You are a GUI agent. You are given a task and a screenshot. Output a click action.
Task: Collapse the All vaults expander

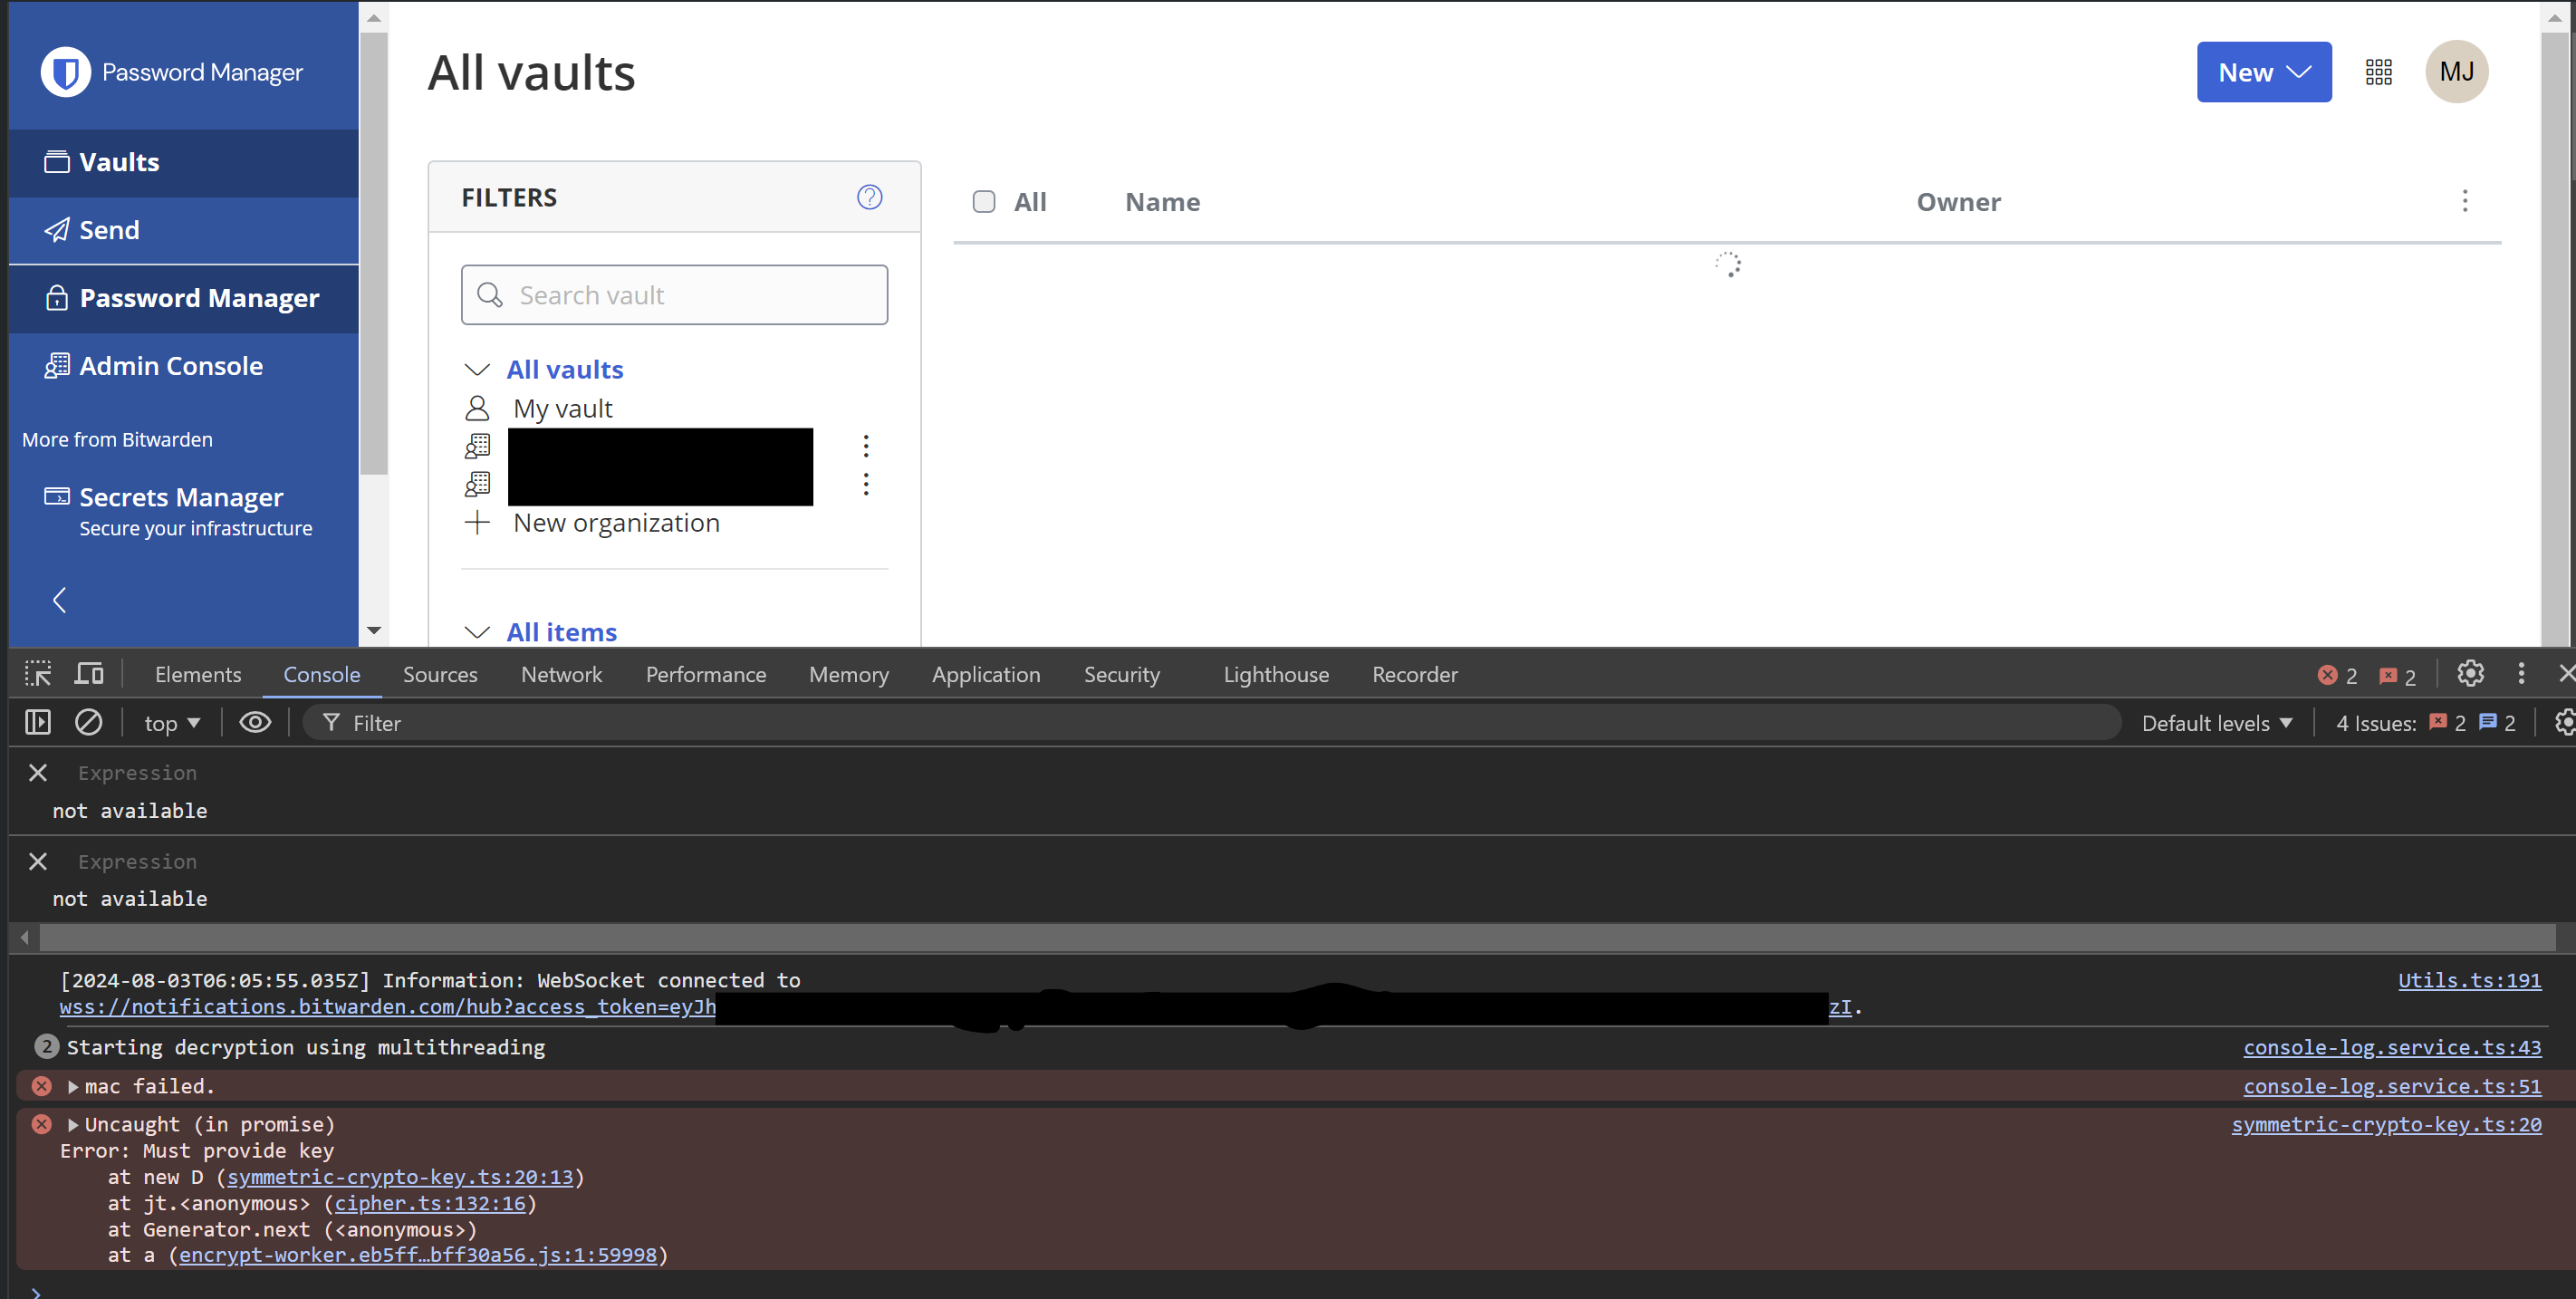(479, 368)
